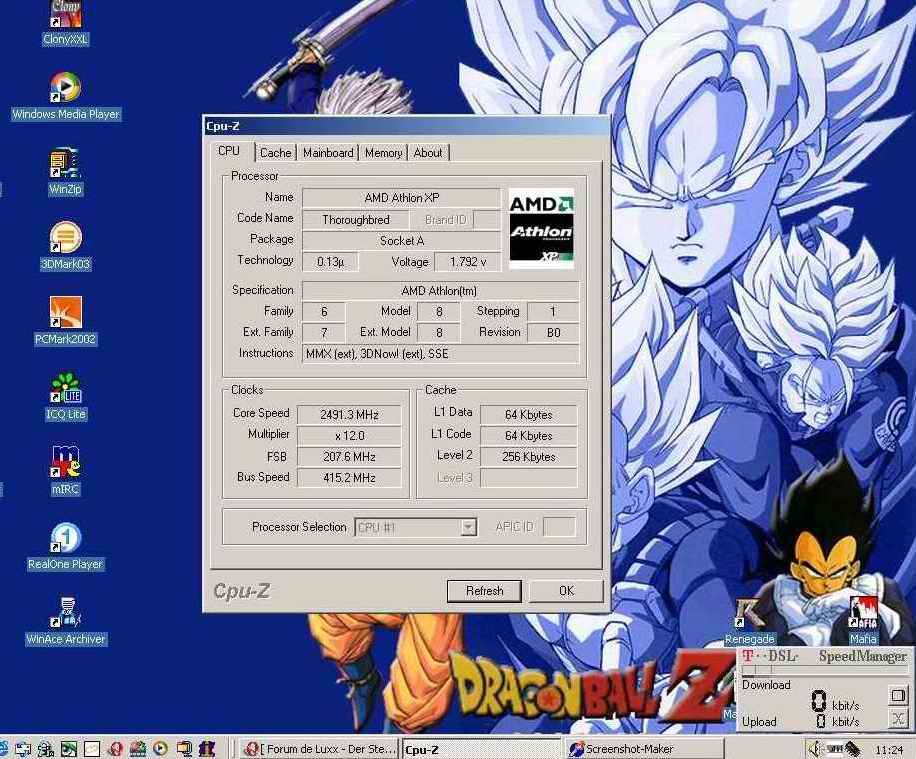The width and height of the screenshot is (916, 759).
Task: Click the dual monitor quick launch icon
Action: 184,748
